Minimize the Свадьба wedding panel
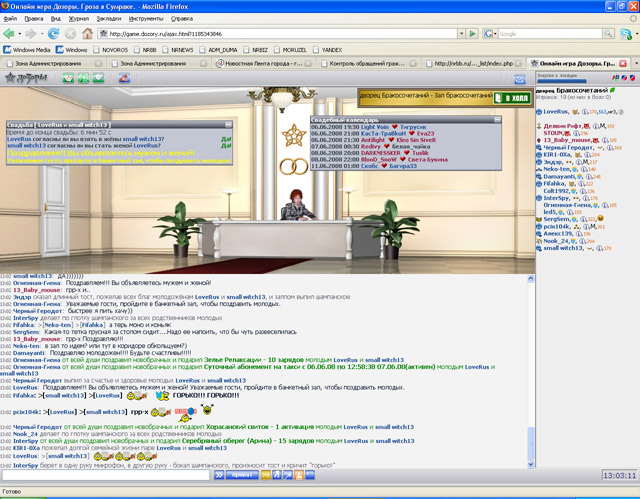This screenshot has width=640, height=499. 229,124
